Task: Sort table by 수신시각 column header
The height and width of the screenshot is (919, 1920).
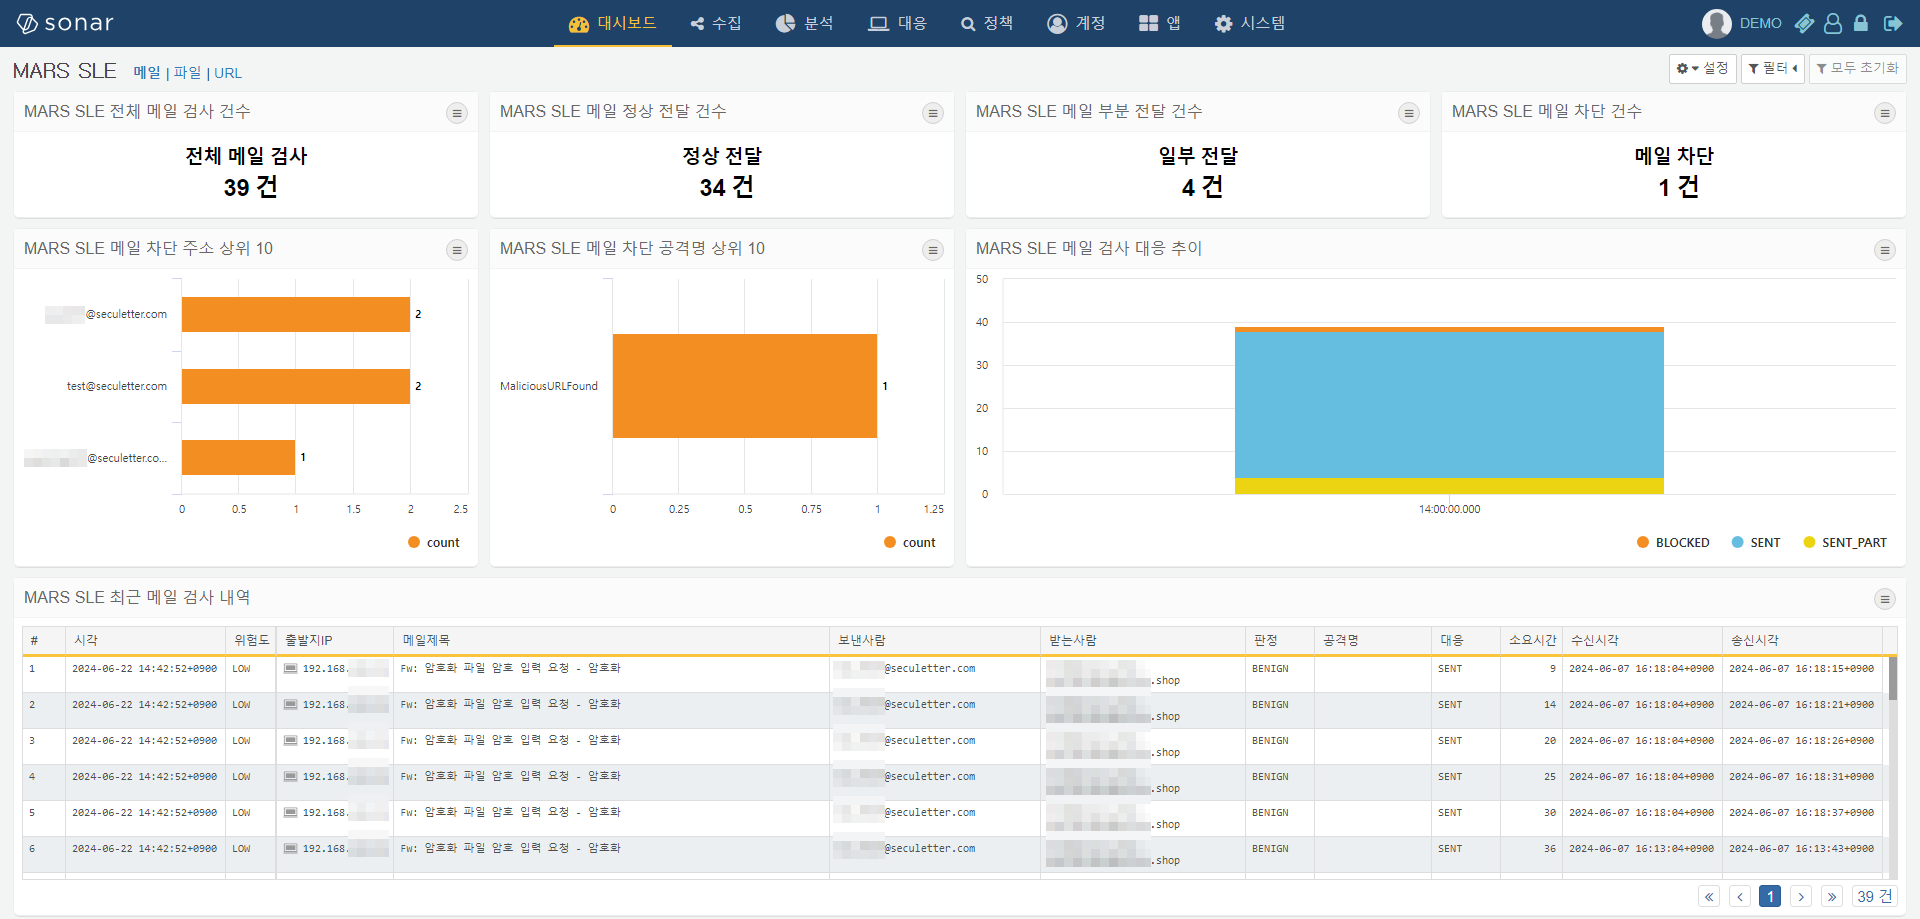Action: pyautogui.click(x=1642, y=640)
